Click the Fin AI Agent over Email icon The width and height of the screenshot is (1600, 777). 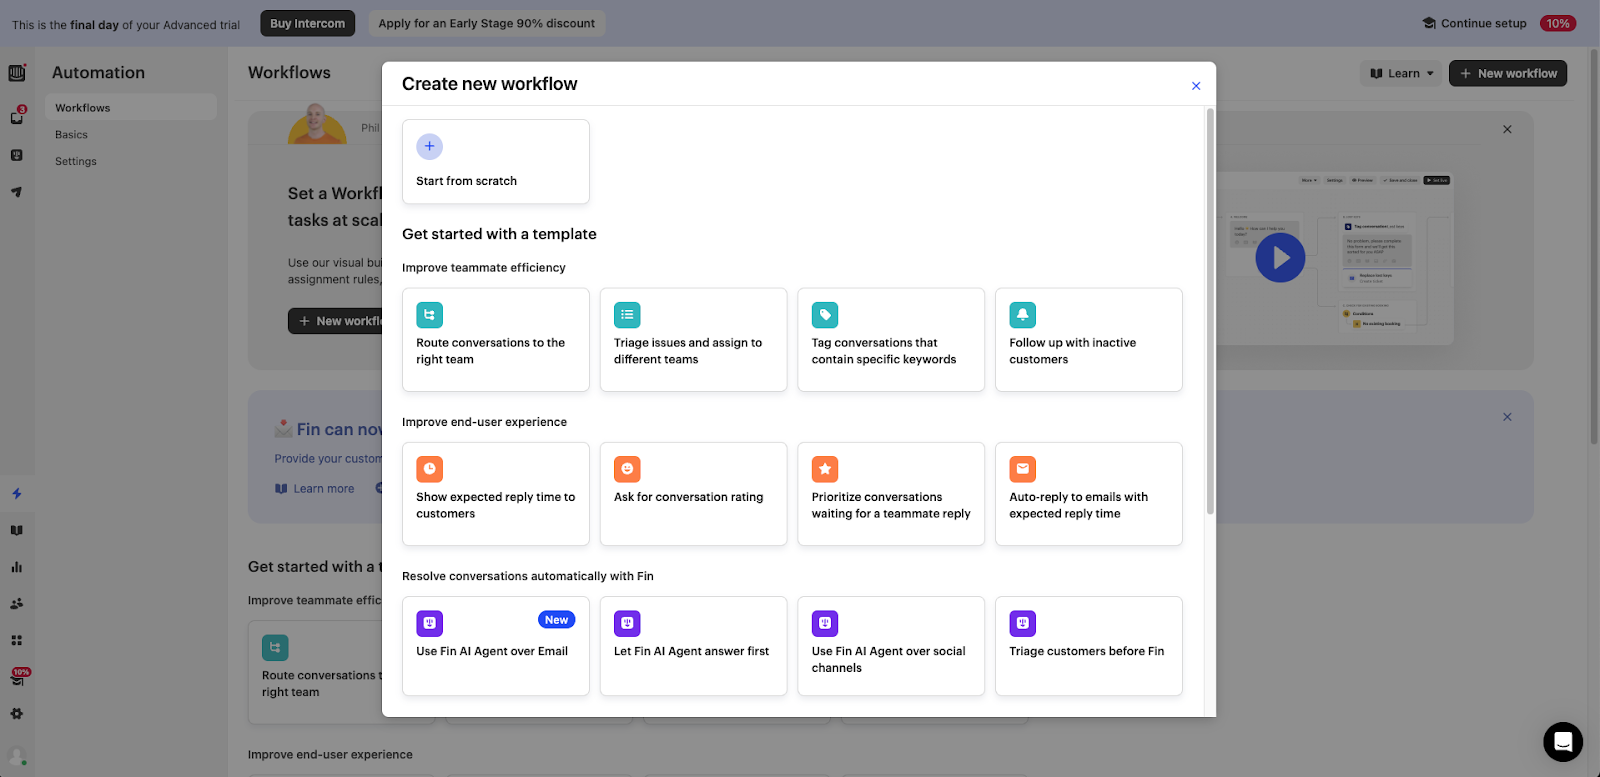tap(429, 623)
